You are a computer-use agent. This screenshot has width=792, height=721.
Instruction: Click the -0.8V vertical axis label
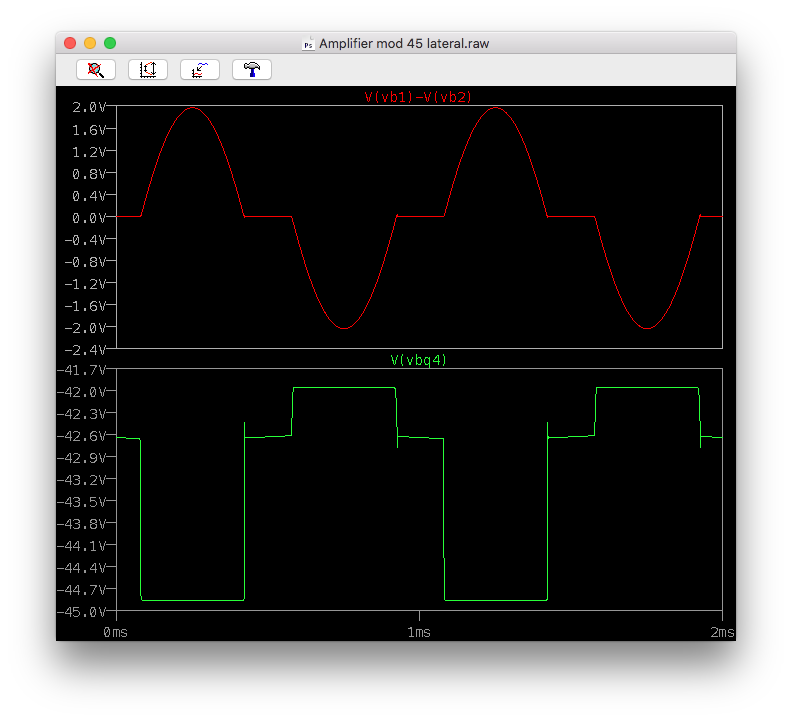pos(86,262)
